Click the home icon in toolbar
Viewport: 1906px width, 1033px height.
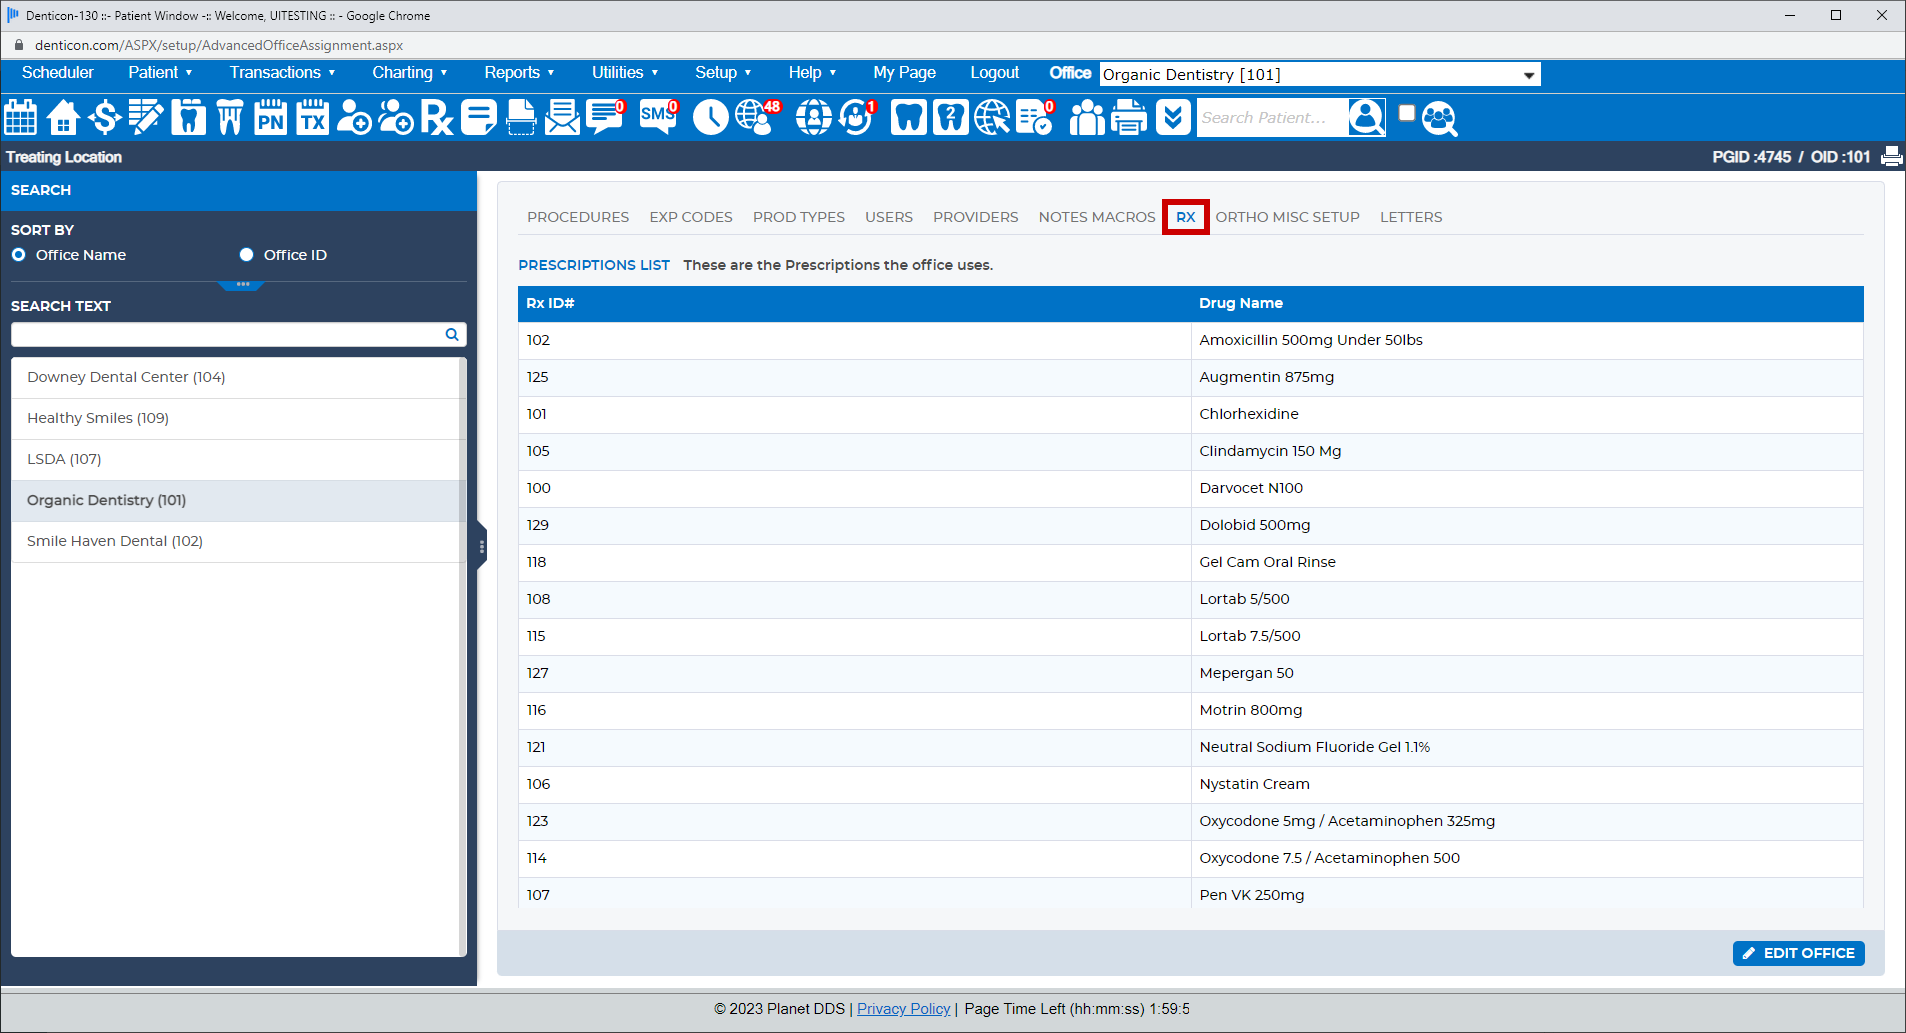click(63, 118)
